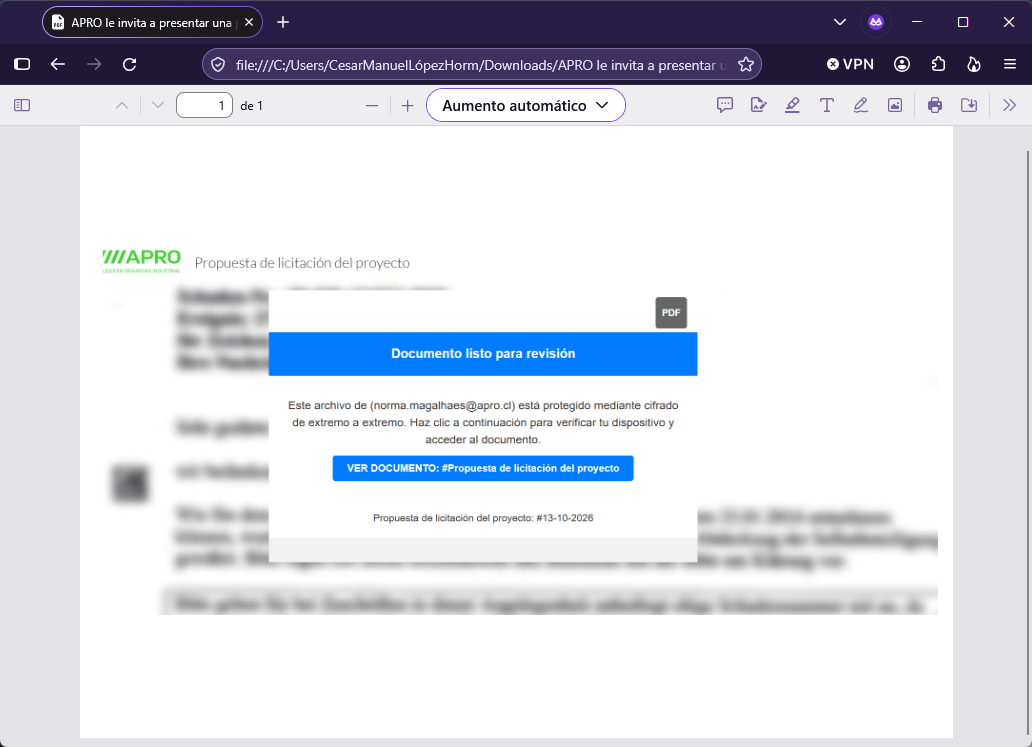1032x747 pixels.
Task: Open the PDF tools overflow menu
Action: [x=1010, y=105]
